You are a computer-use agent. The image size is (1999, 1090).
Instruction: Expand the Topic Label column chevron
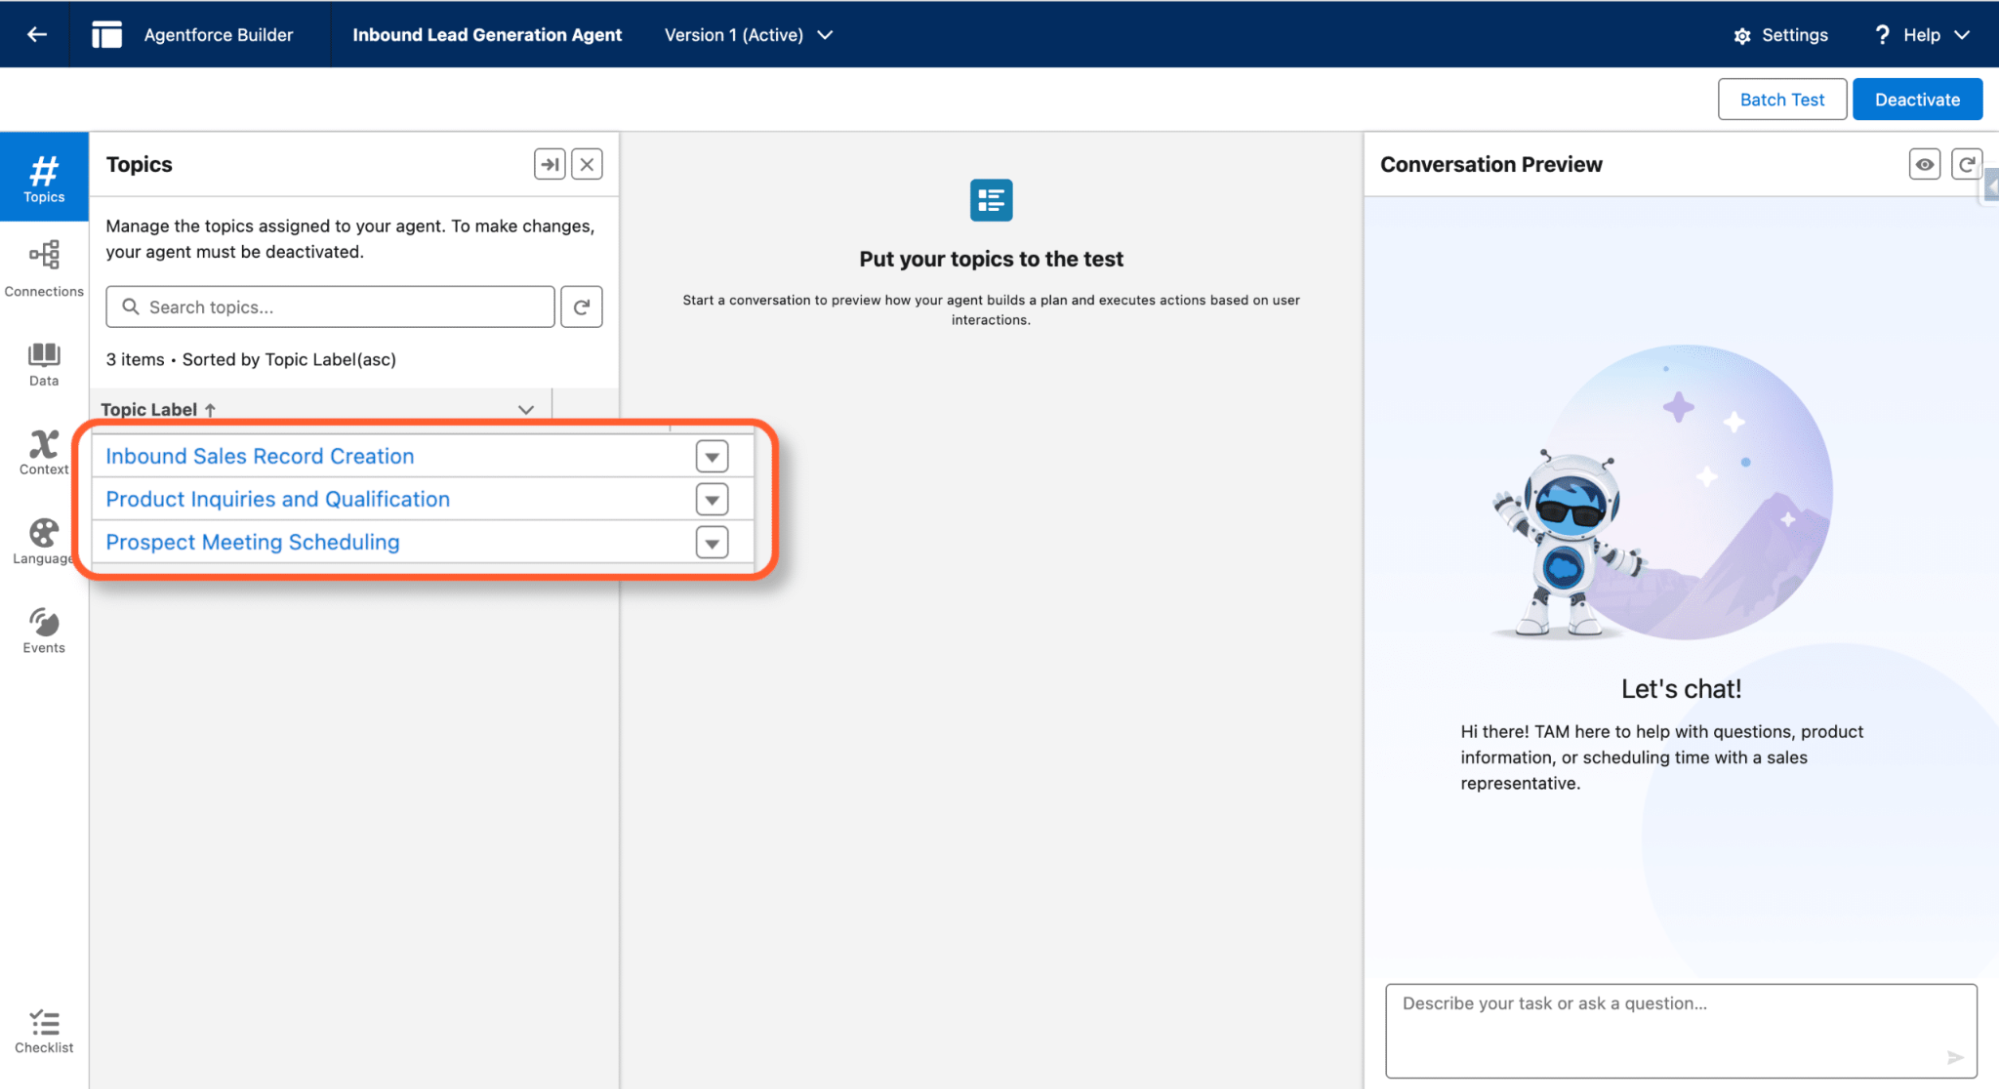click(x=525, y=409)
